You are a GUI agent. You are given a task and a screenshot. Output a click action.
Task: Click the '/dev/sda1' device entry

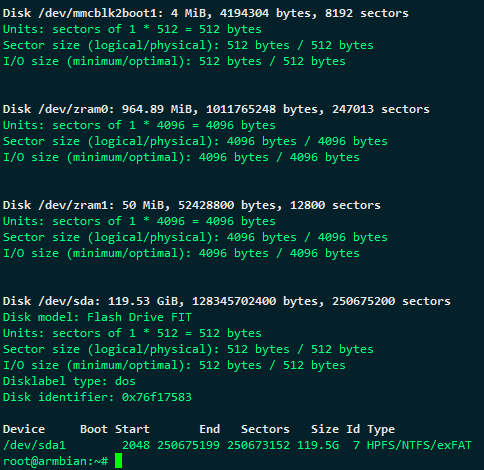[x=34, y=445]
